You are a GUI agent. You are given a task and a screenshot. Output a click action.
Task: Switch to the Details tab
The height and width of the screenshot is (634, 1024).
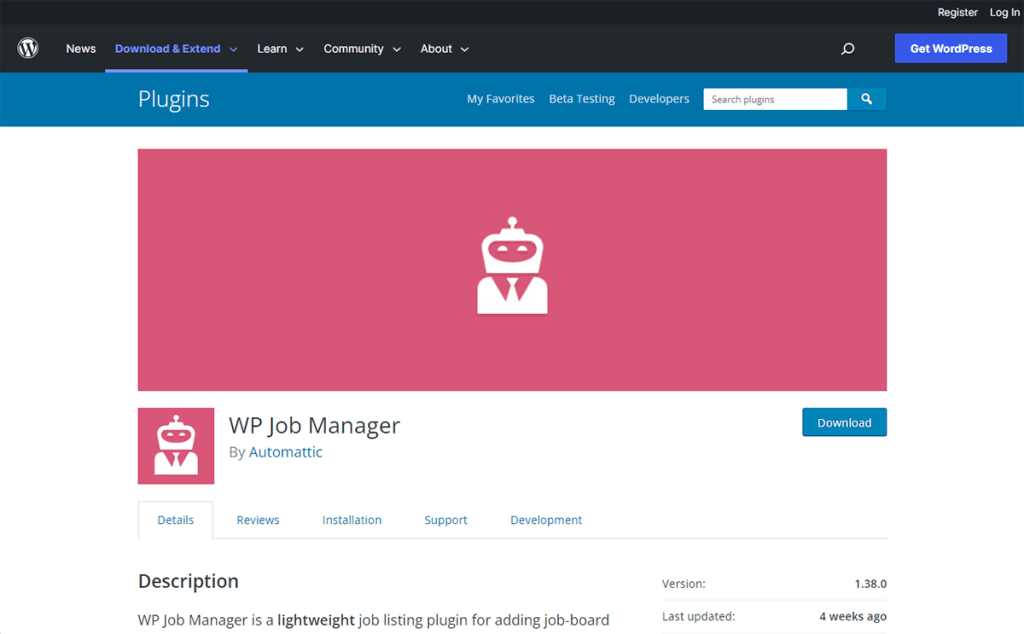(176, 520)
